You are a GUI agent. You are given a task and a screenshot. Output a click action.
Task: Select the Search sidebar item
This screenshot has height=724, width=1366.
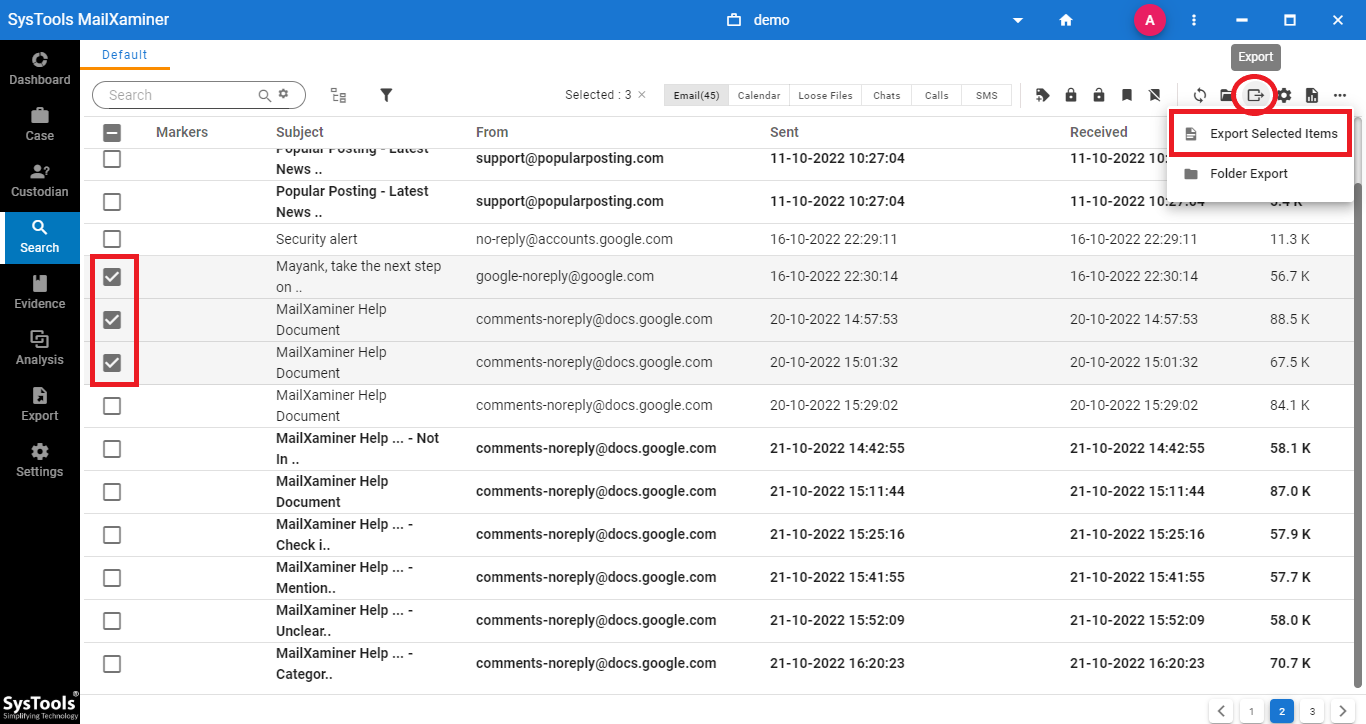tap(40, 236)
